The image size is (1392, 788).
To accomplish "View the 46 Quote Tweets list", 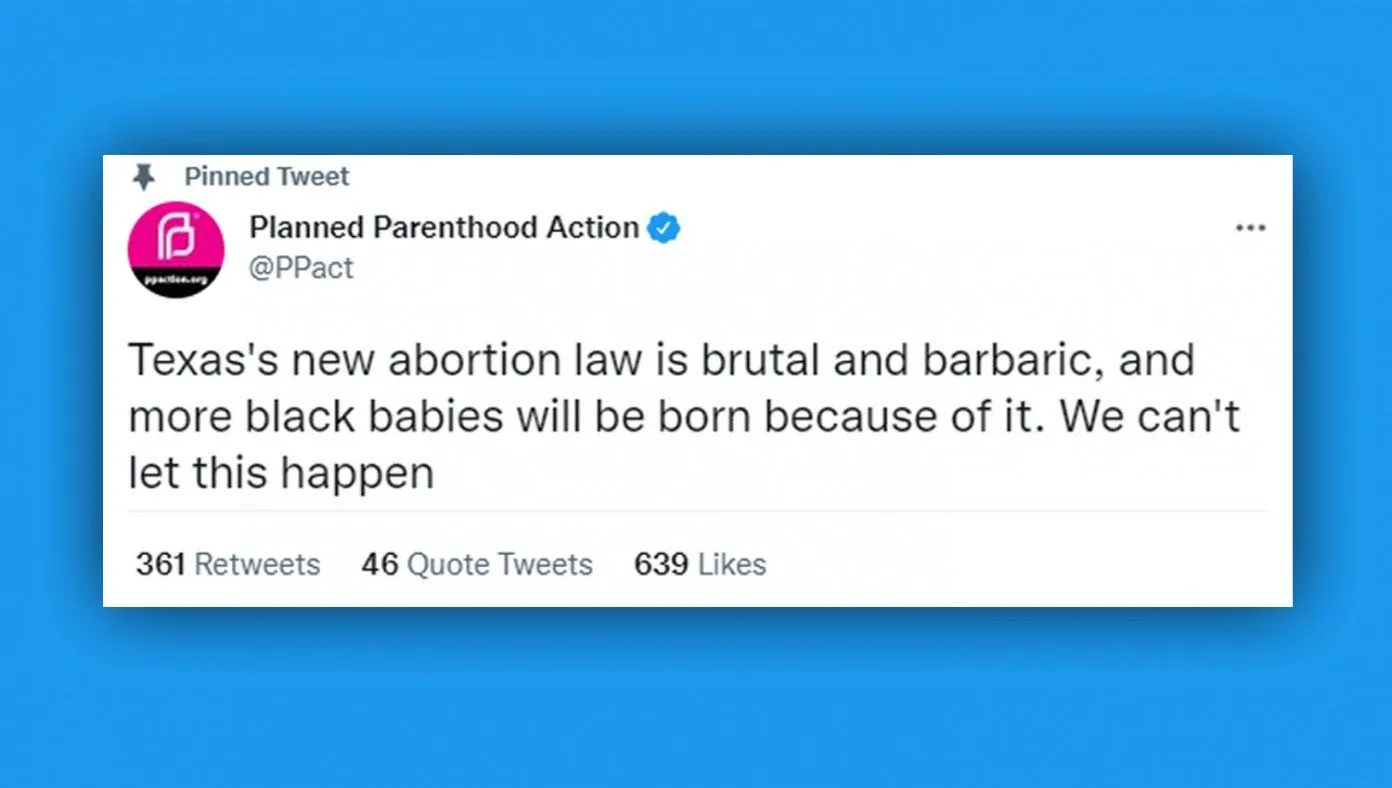I will tap(477, 564).
